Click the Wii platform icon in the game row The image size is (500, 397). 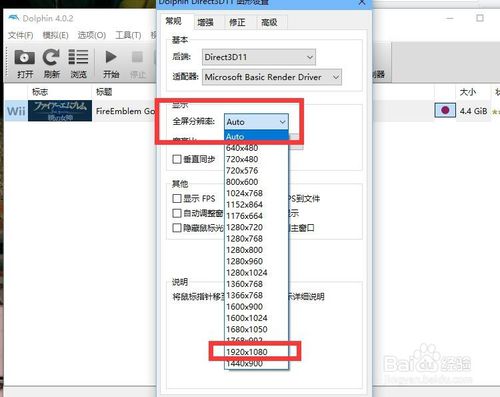[x=16, y=111]
